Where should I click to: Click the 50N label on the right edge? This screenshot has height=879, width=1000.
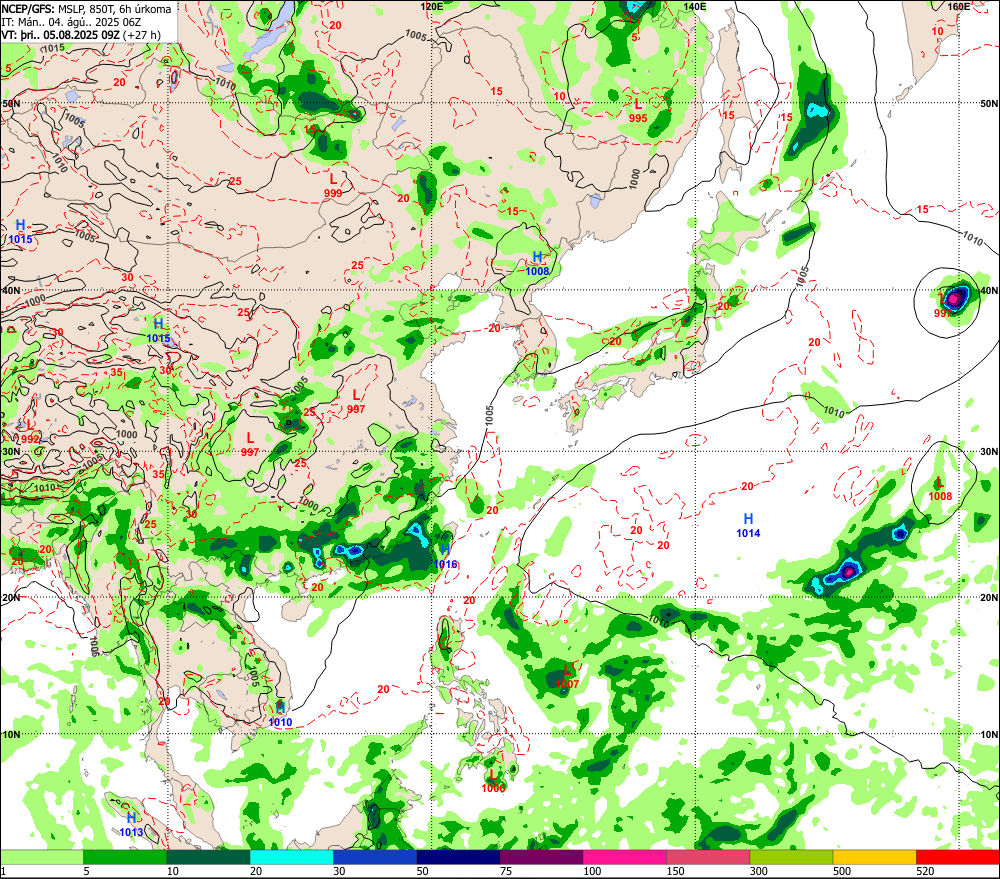pos(989,103)
